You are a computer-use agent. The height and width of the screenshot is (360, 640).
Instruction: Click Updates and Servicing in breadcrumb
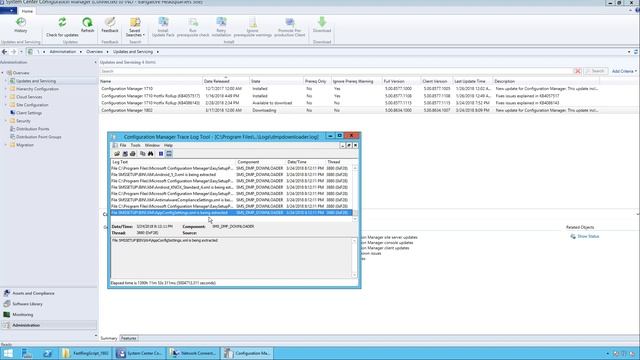[133, 52]
